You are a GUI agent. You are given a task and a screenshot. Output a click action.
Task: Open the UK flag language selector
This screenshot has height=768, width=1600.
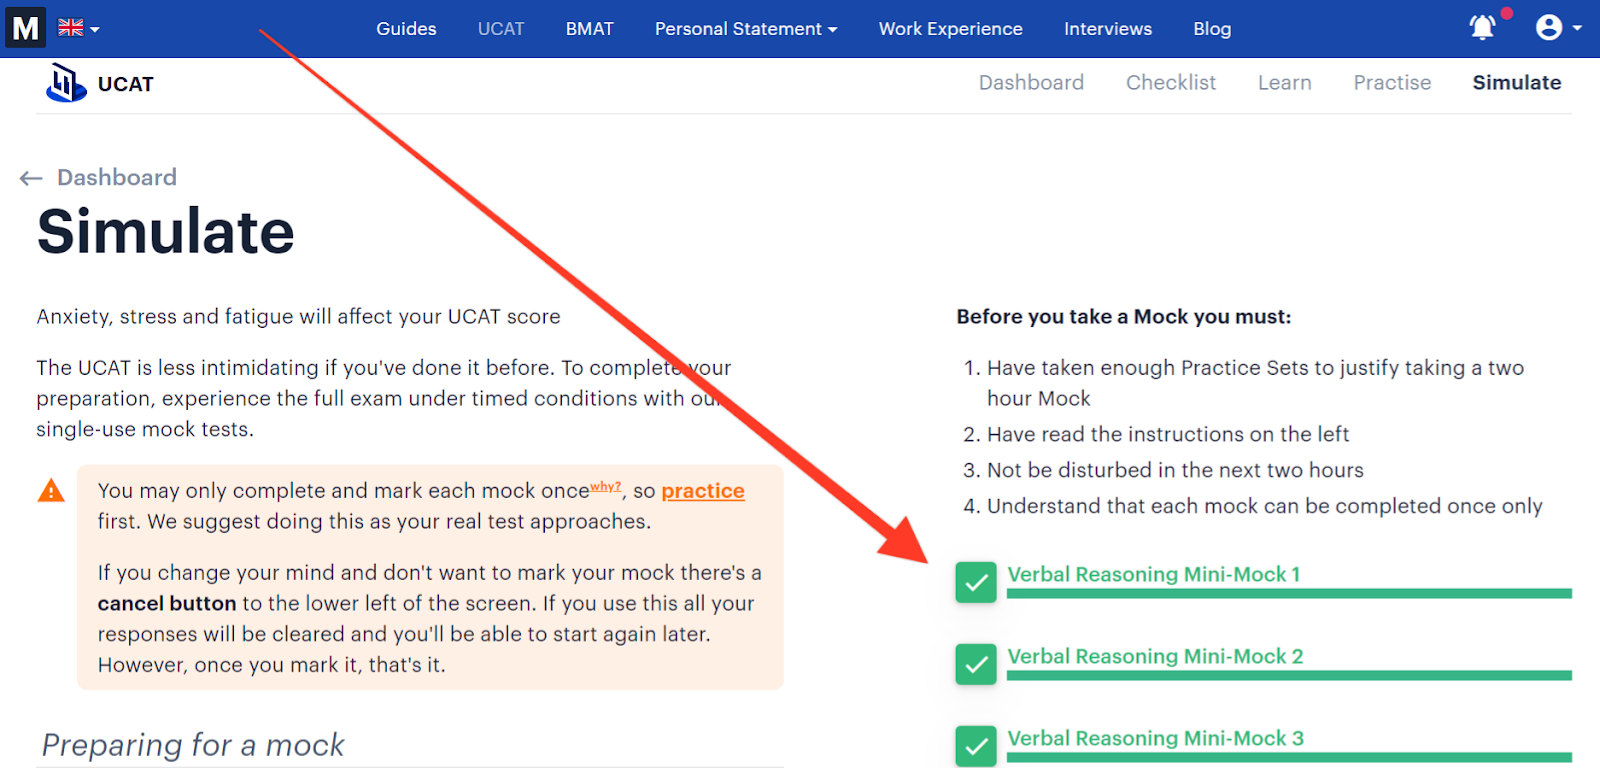[79, 28]
